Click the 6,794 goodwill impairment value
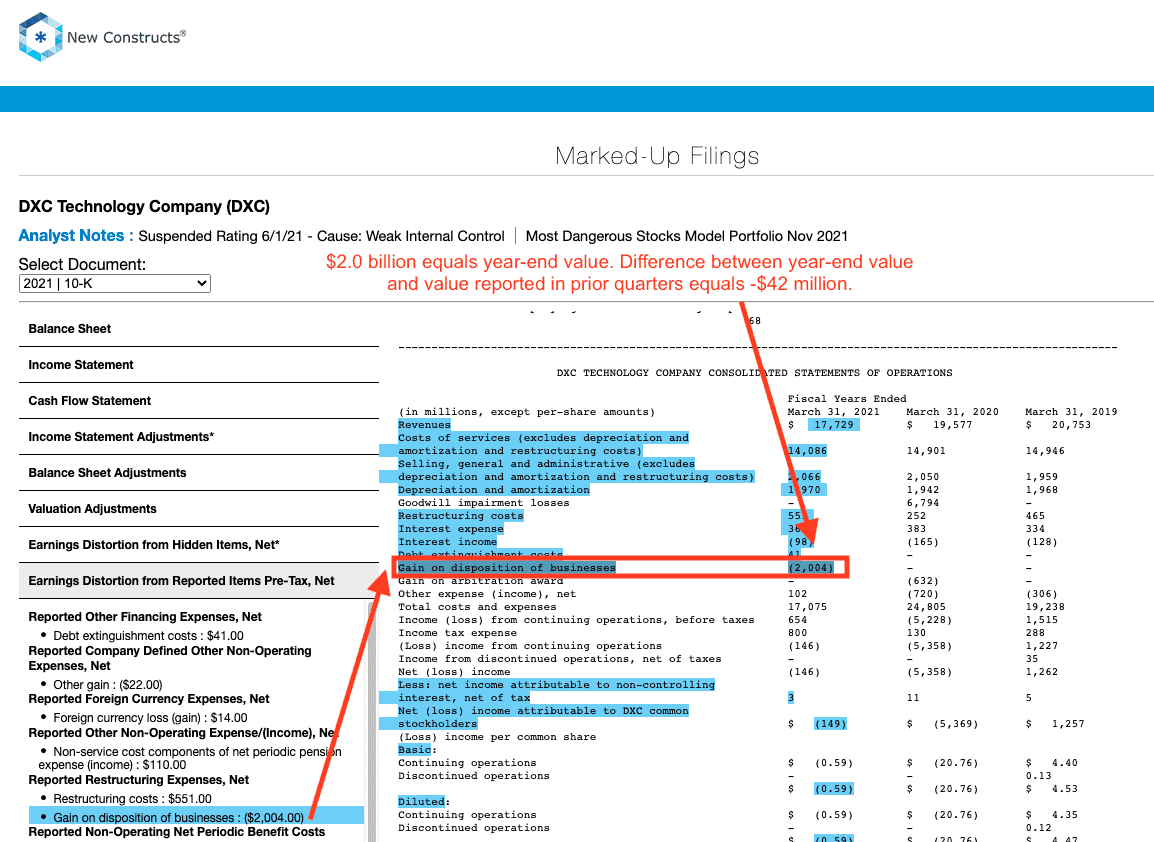The width and height of the screenshot is (1154, 842). [924, 503]
